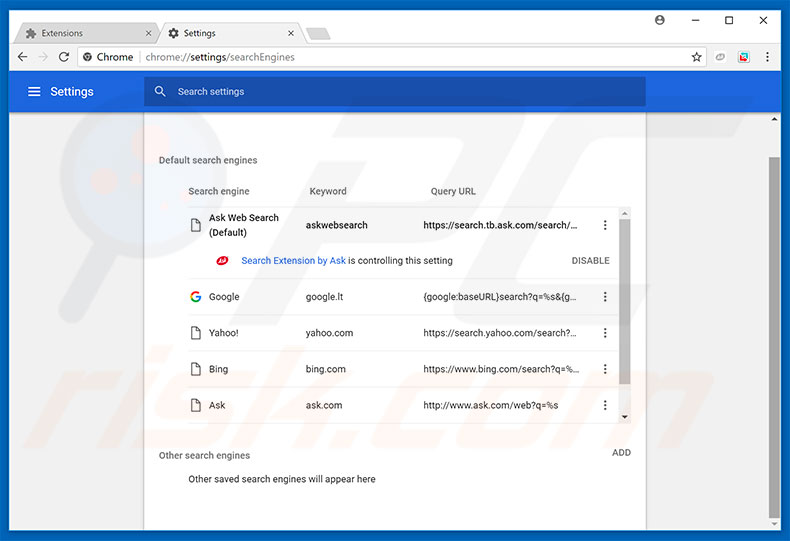Open the Settings hamburger menu
This screenshot has width=790, height=541.
(x=34, y=92)
